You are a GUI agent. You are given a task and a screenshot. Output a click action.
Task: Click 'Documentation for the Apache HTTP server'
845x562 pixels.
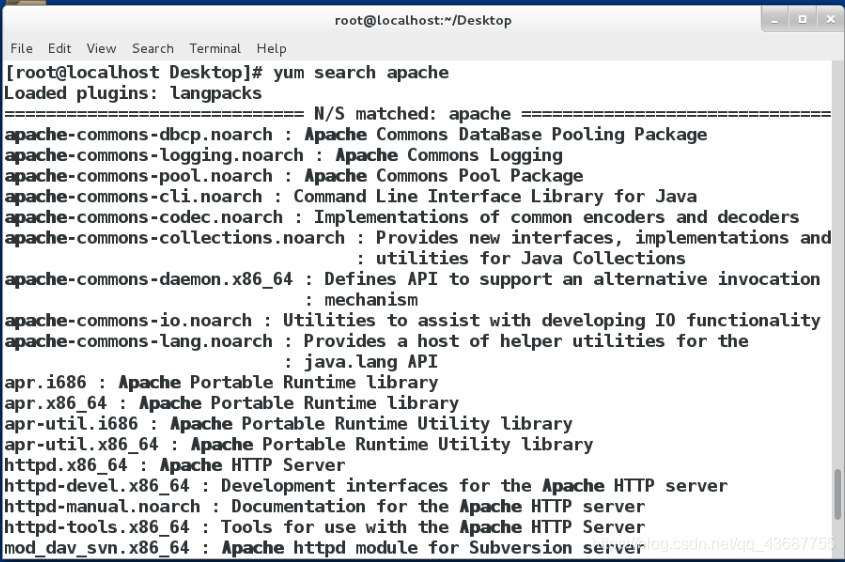point(438,507)
